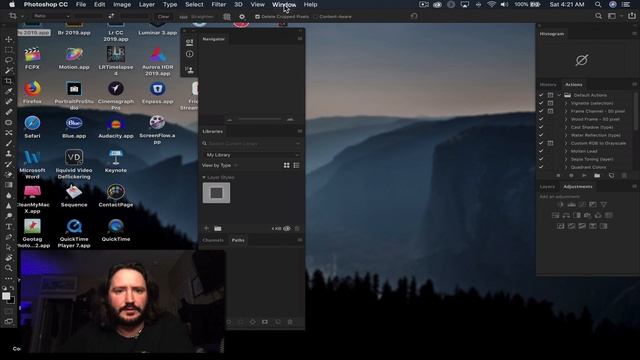
Task: Toggle checkmark for Wood Frame action
Action: [541, 119]
